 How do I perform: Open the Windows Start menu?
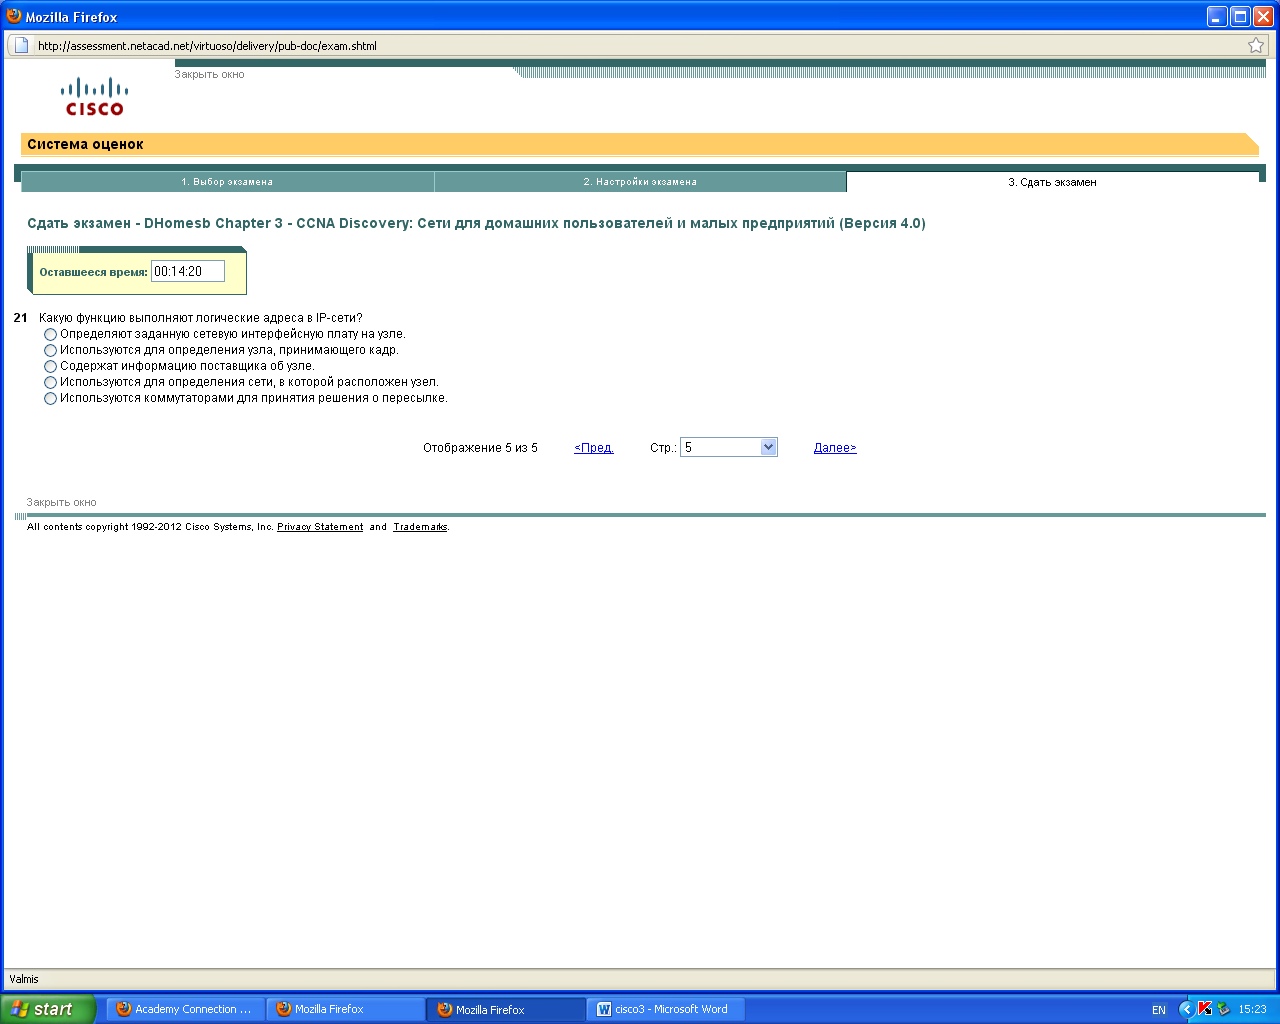(x=48, y=1009)
